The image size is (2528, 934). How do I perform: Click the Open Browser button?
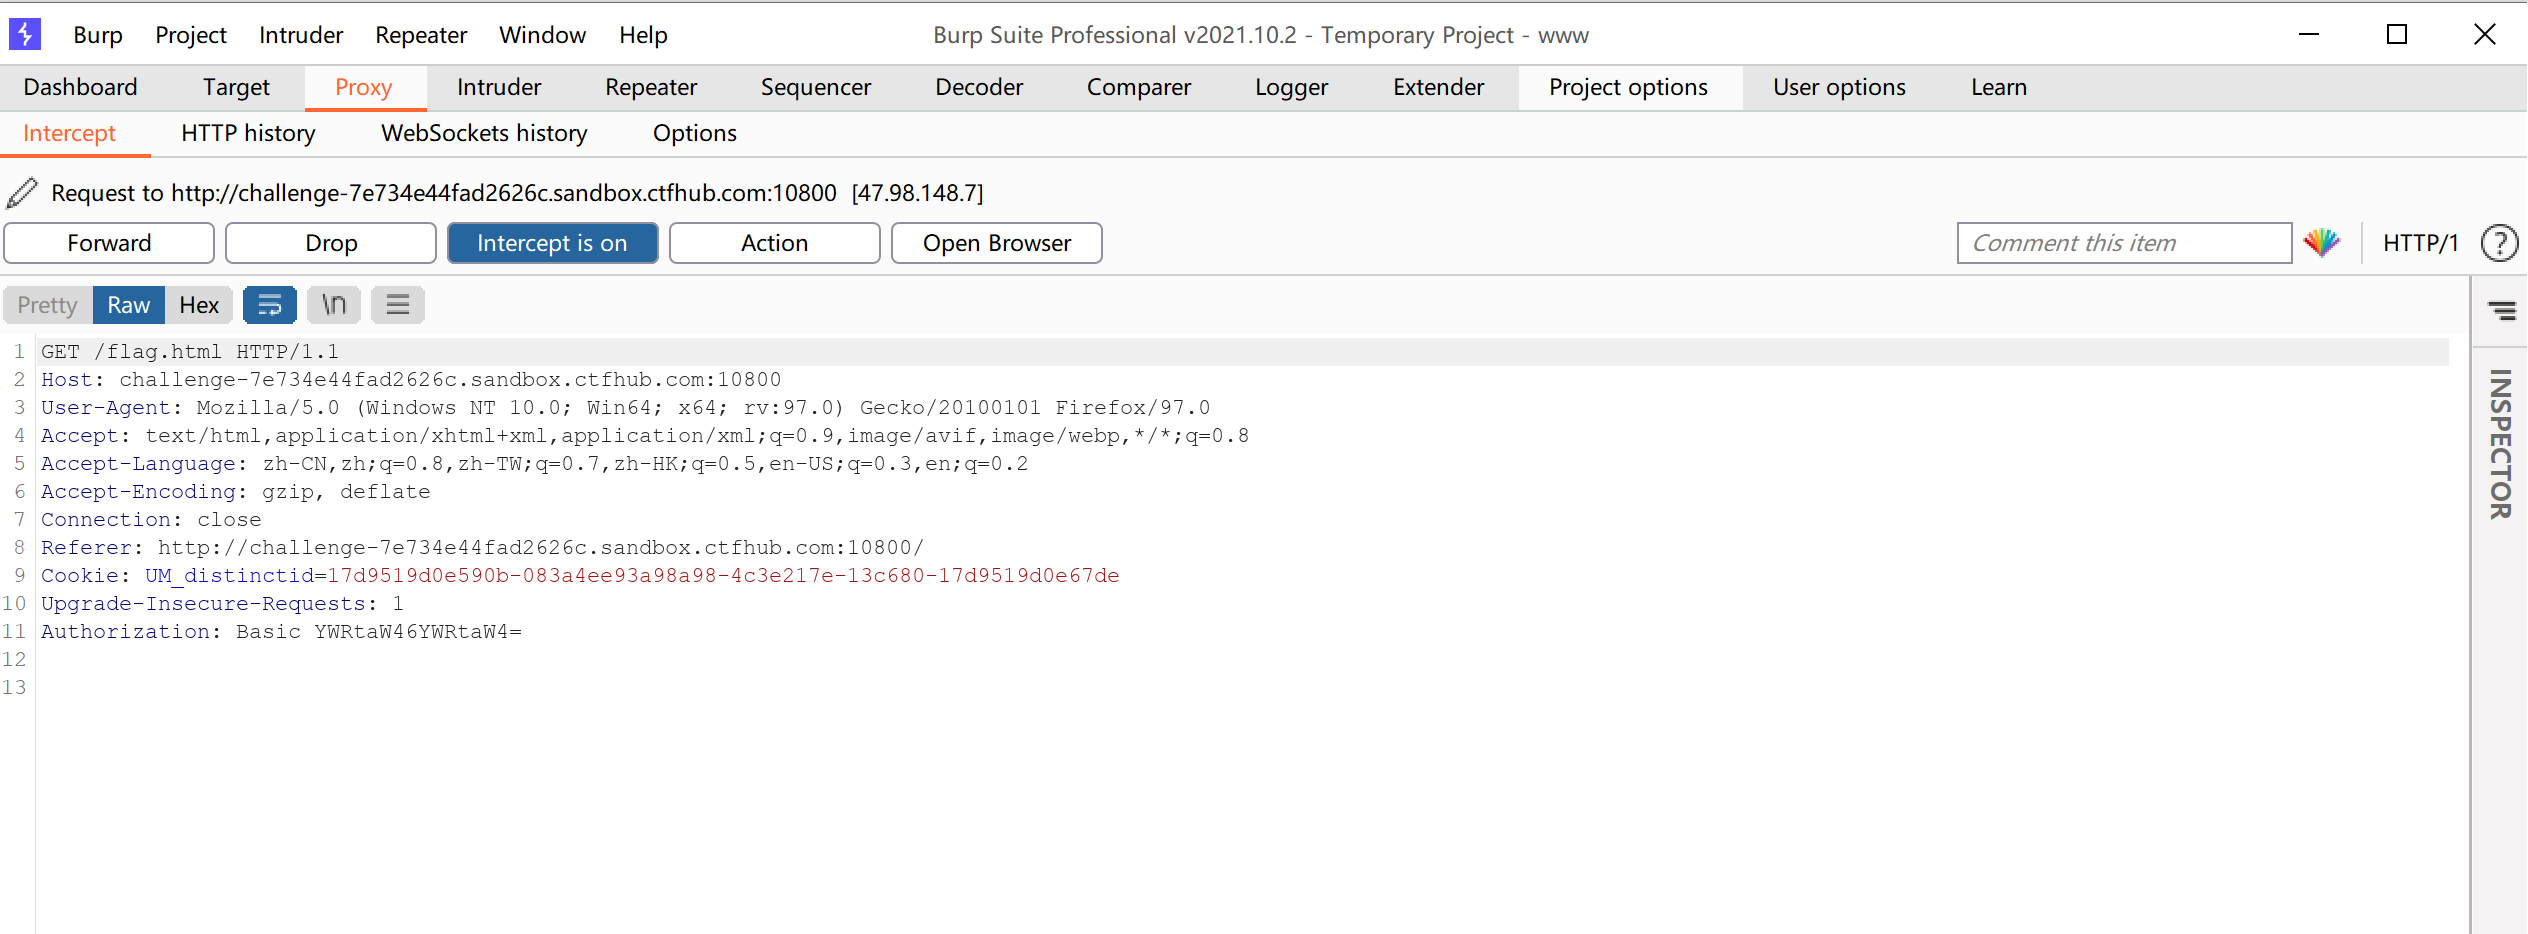(997, 243)
